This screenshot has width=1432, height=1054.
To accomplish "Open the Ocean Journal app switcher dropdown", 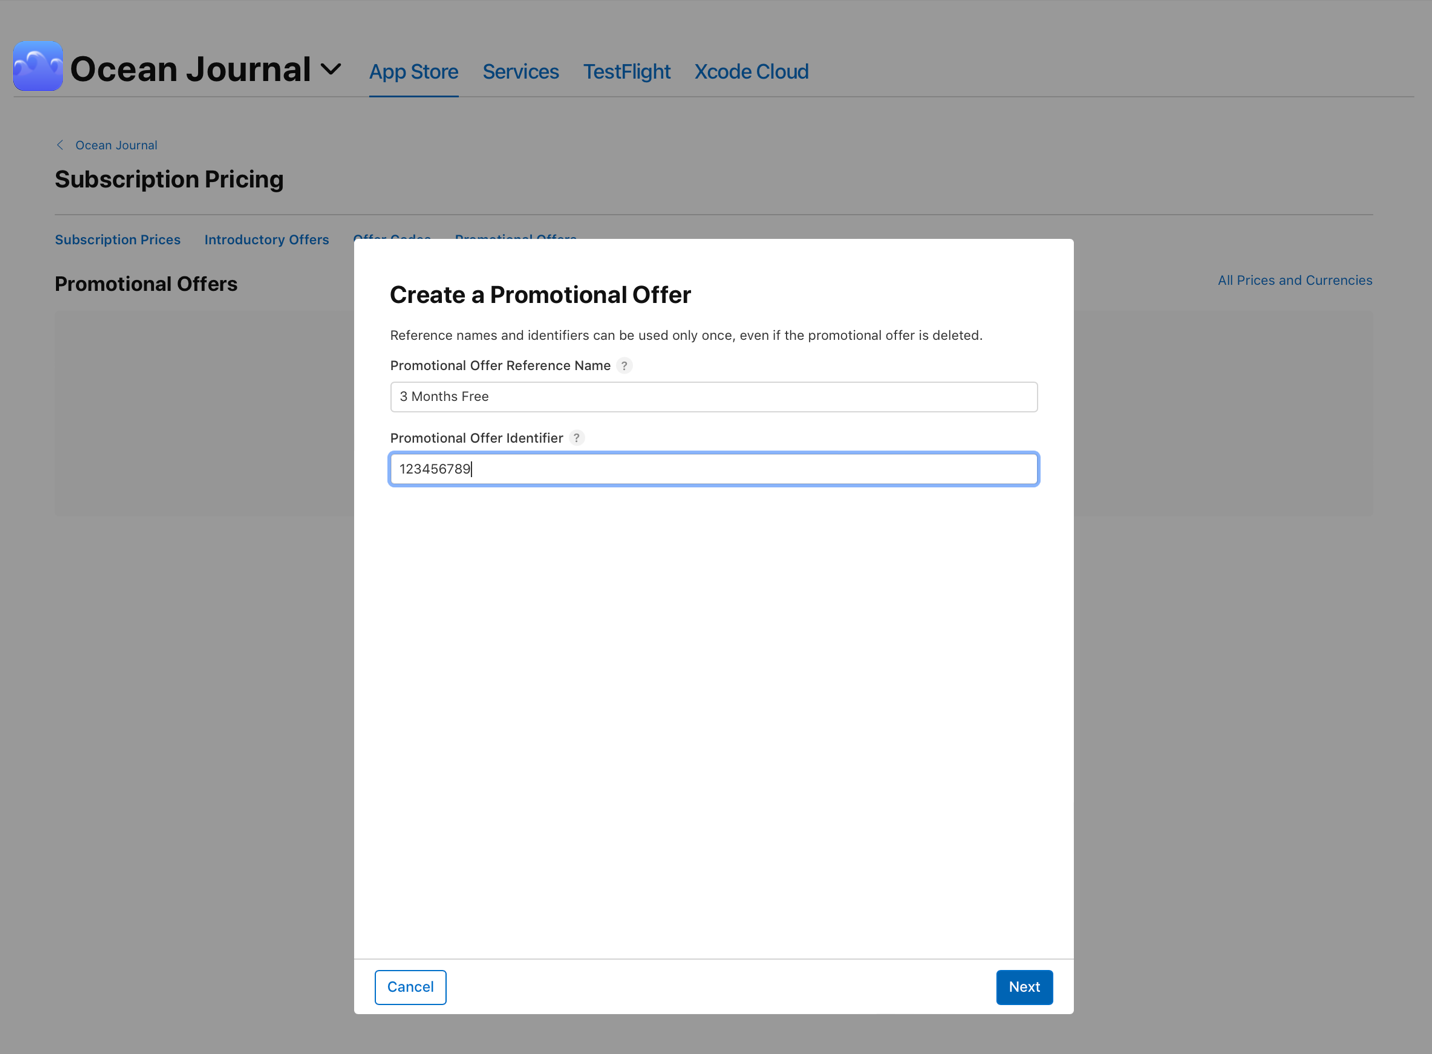I will pyautogui.click(x=330, y=69).
